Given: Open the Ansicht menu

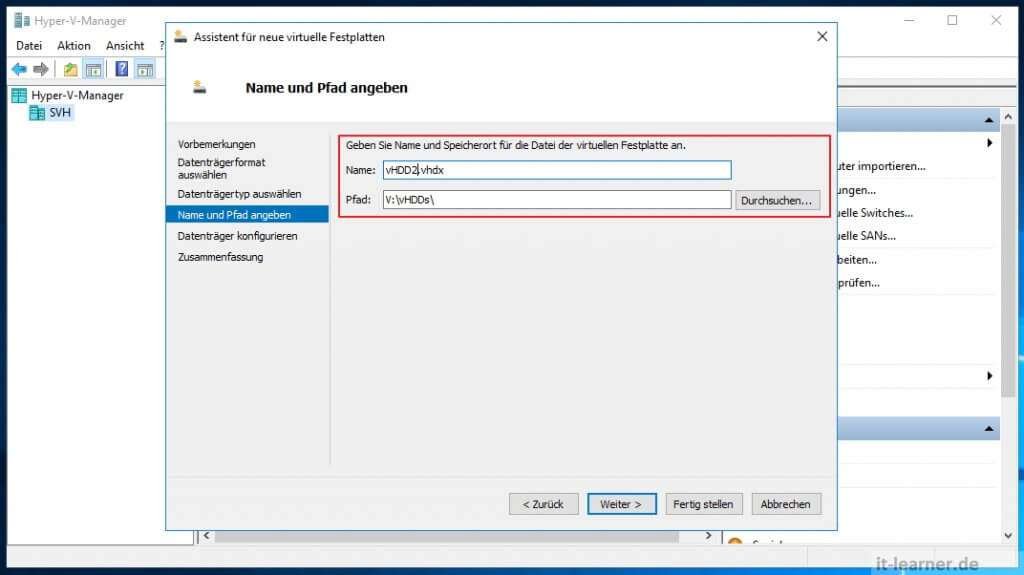Looking at the screenshot, I should (x=125, y=46).
